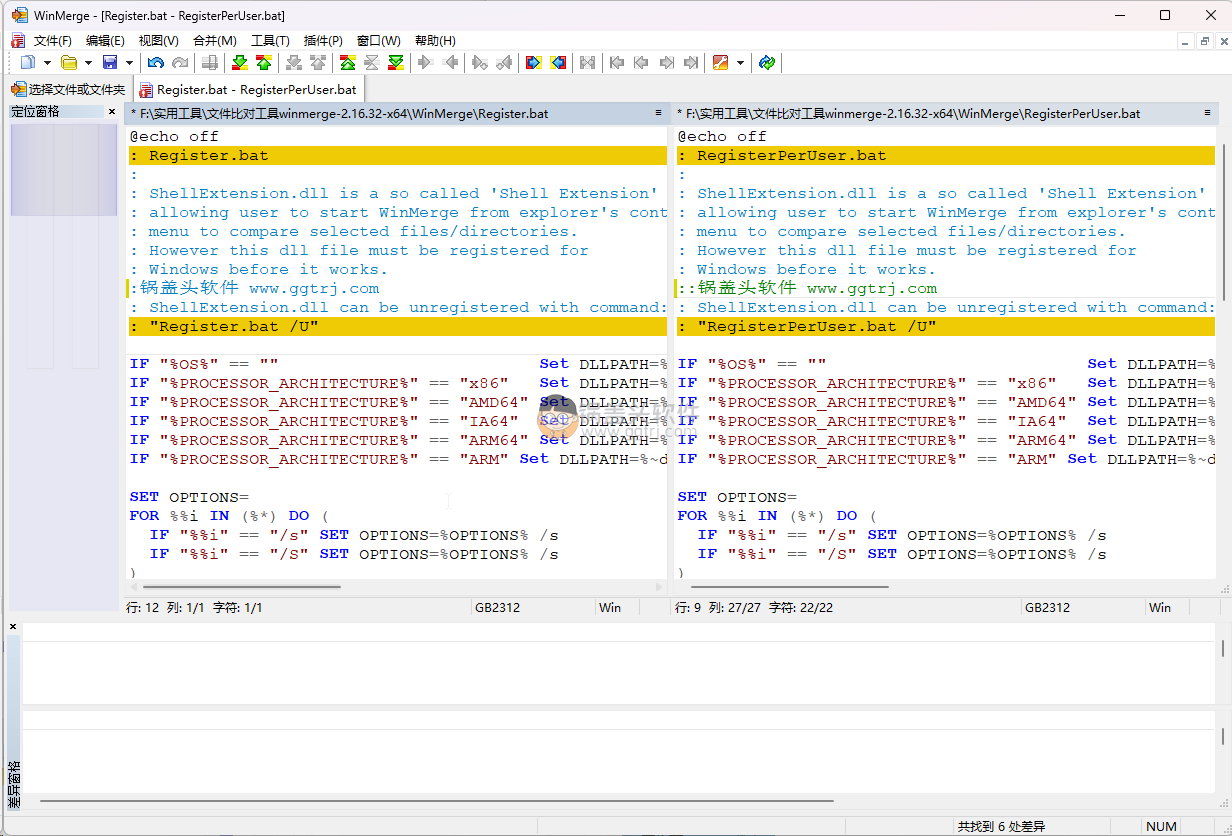Click the Redo toolbar icon
The image size is (1232, 836).
[180, 62]
